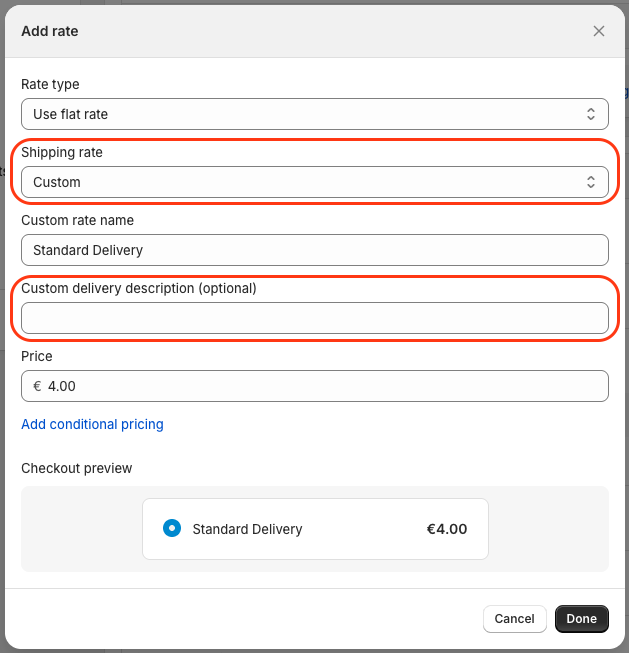Select the Price input showing 4.00
The image size is (629, 653).
(x=314, y=386)
